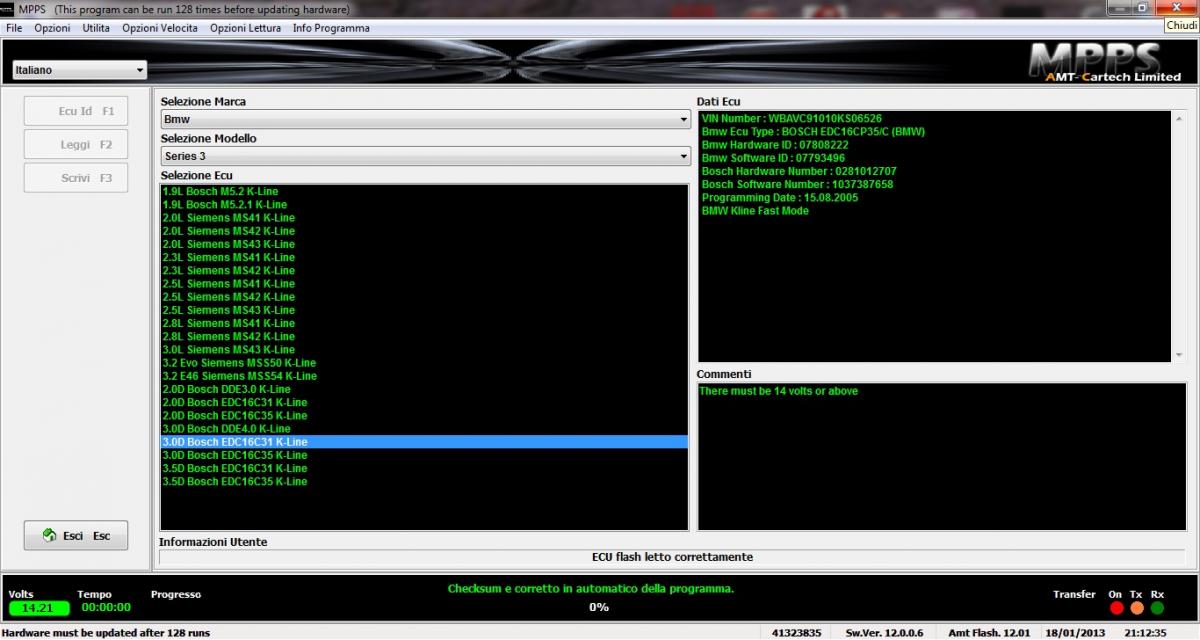1200x640 pixels.
Task: Select 1.9L Bosch M5.2.1 K-Line
Action: click(424, 204)
